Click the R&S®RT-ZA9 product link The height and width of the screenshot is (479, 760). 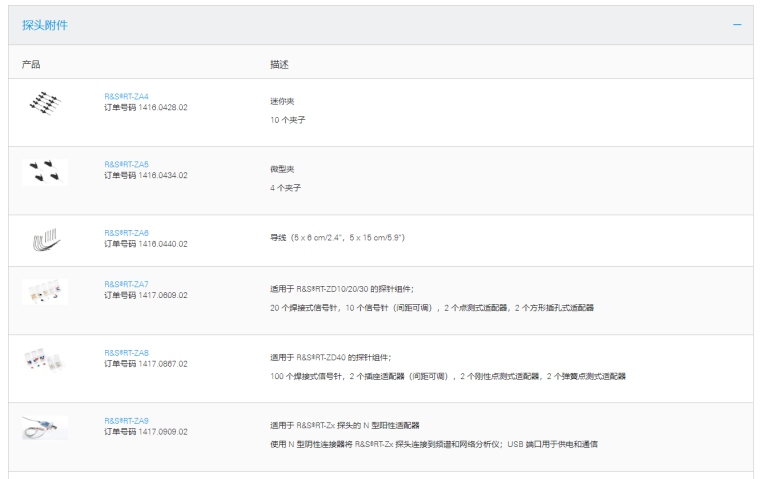pyautogui.click(x=126, y=421)
